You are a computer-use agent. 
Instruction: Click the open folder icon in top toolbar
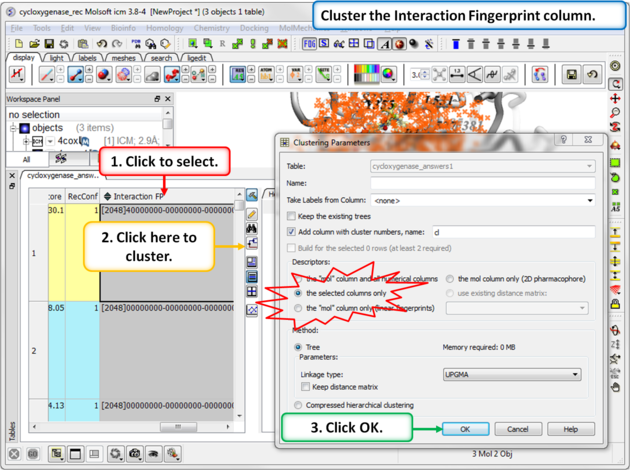(x=35, y=44)
